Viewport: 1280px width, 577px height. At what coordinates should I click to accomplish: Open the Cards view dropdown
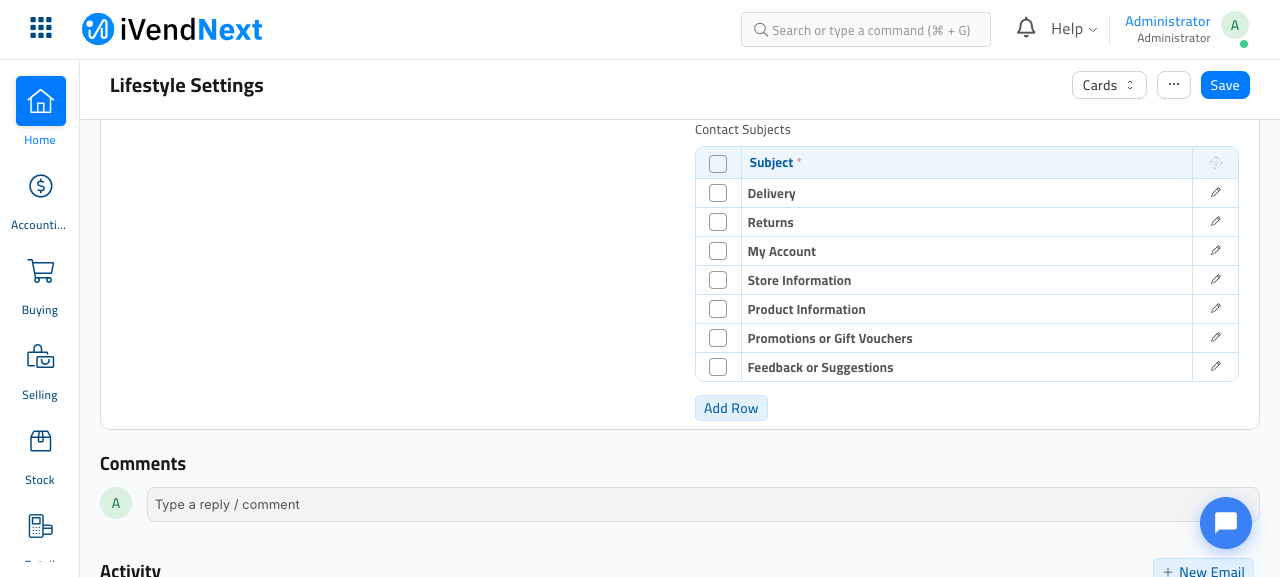tap(1109, 85)
